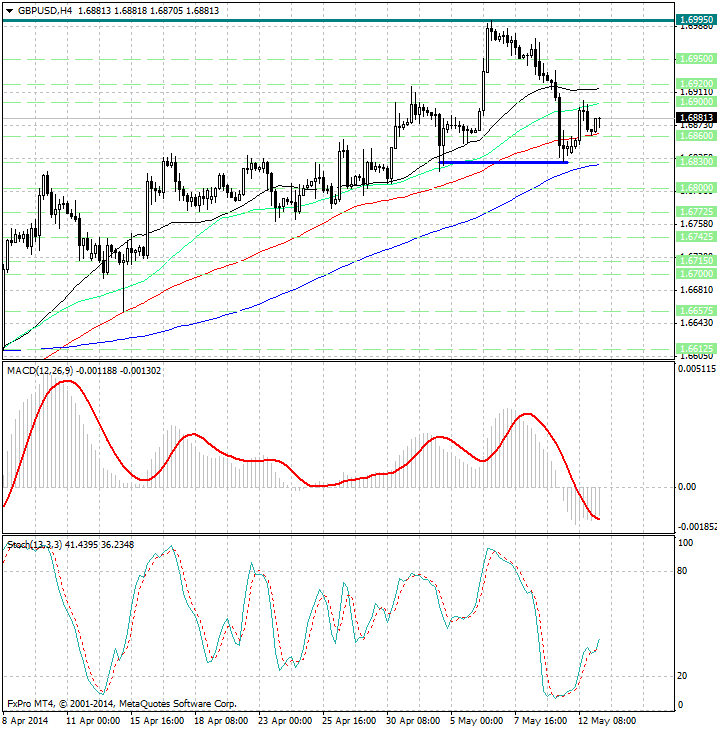The height and width of the screenshot is (729, 717).
Task: Click the 1.66125 green level label
Action: pos(696,349)
